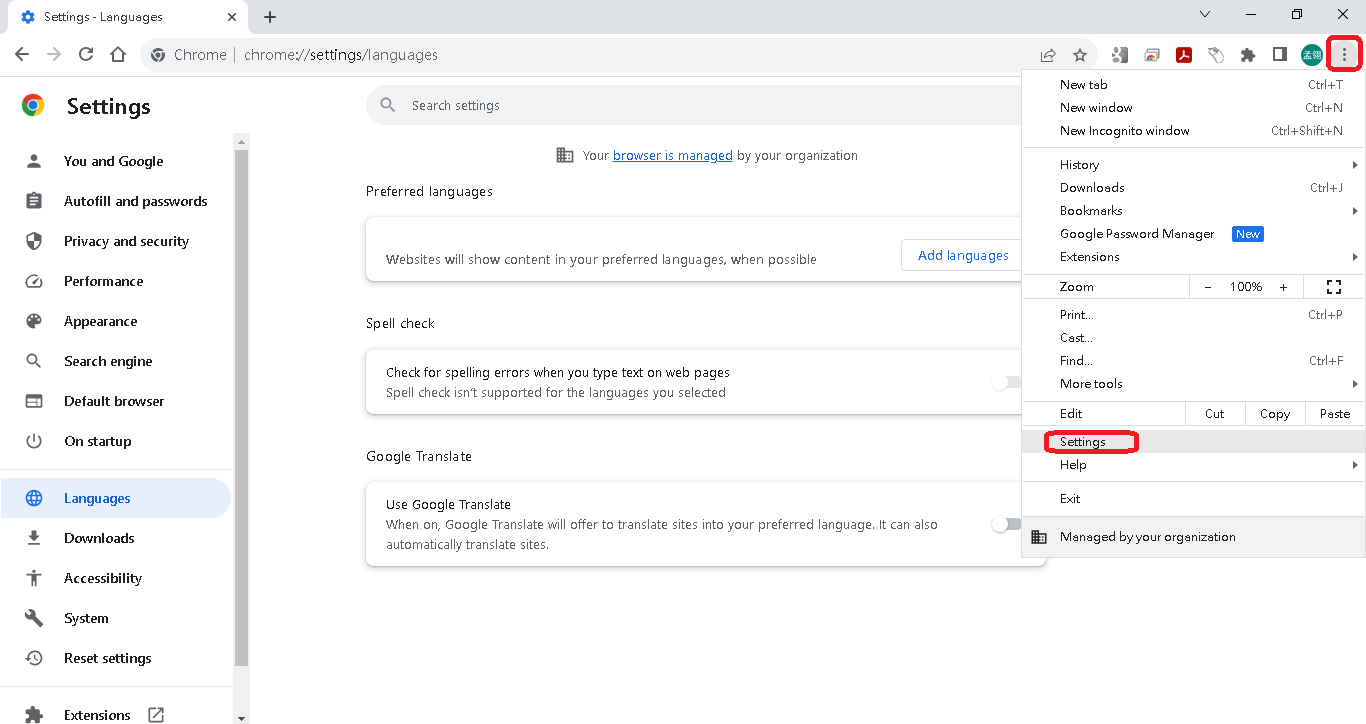Decrease zoom with the minus button
The image size is (1366, 724).
click(1208, 287)
